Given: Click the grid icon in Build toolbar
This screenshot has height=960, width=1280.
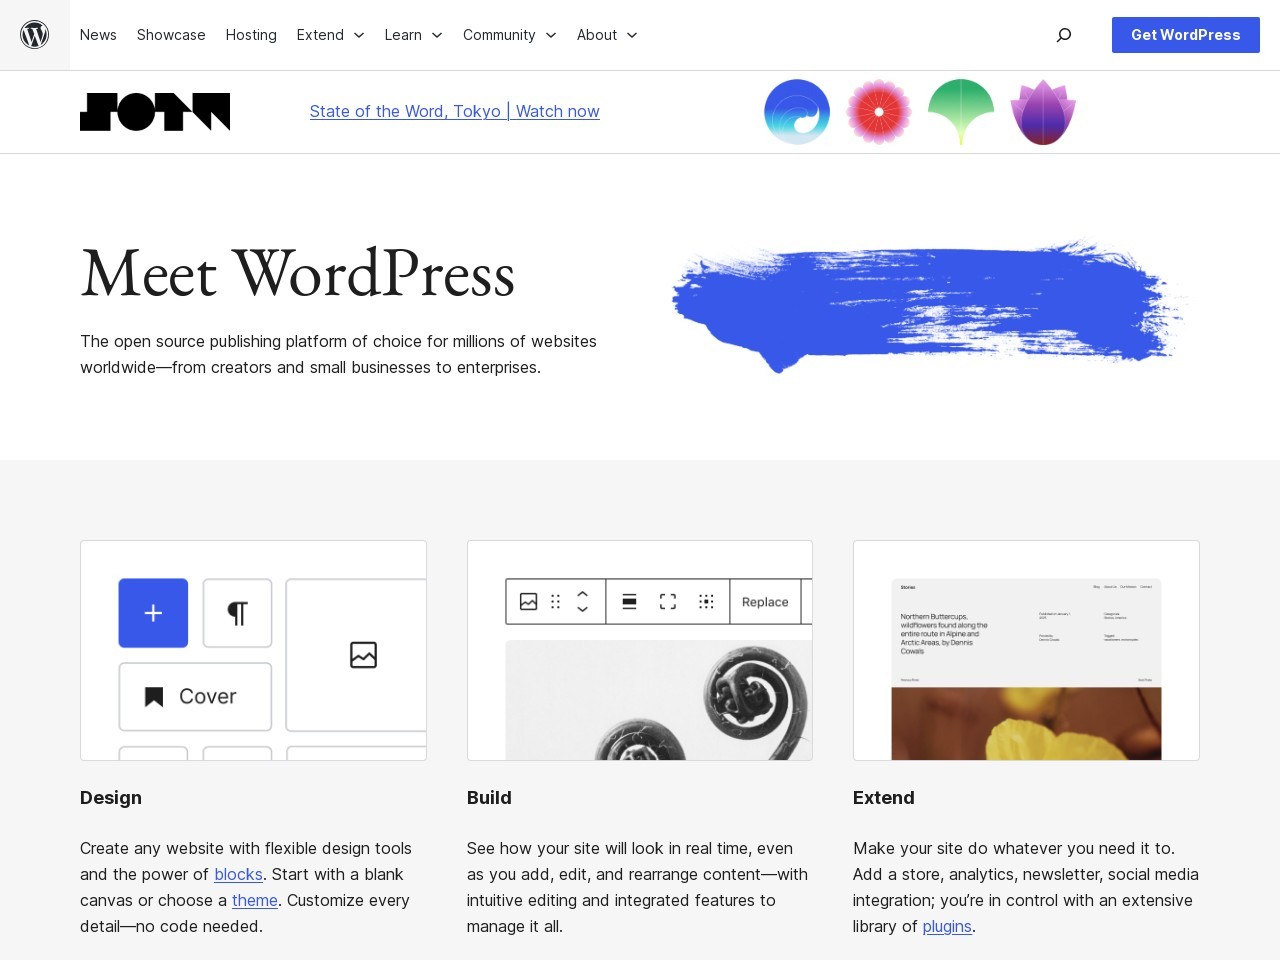Looking at the screenshot, I should (706, 601).
